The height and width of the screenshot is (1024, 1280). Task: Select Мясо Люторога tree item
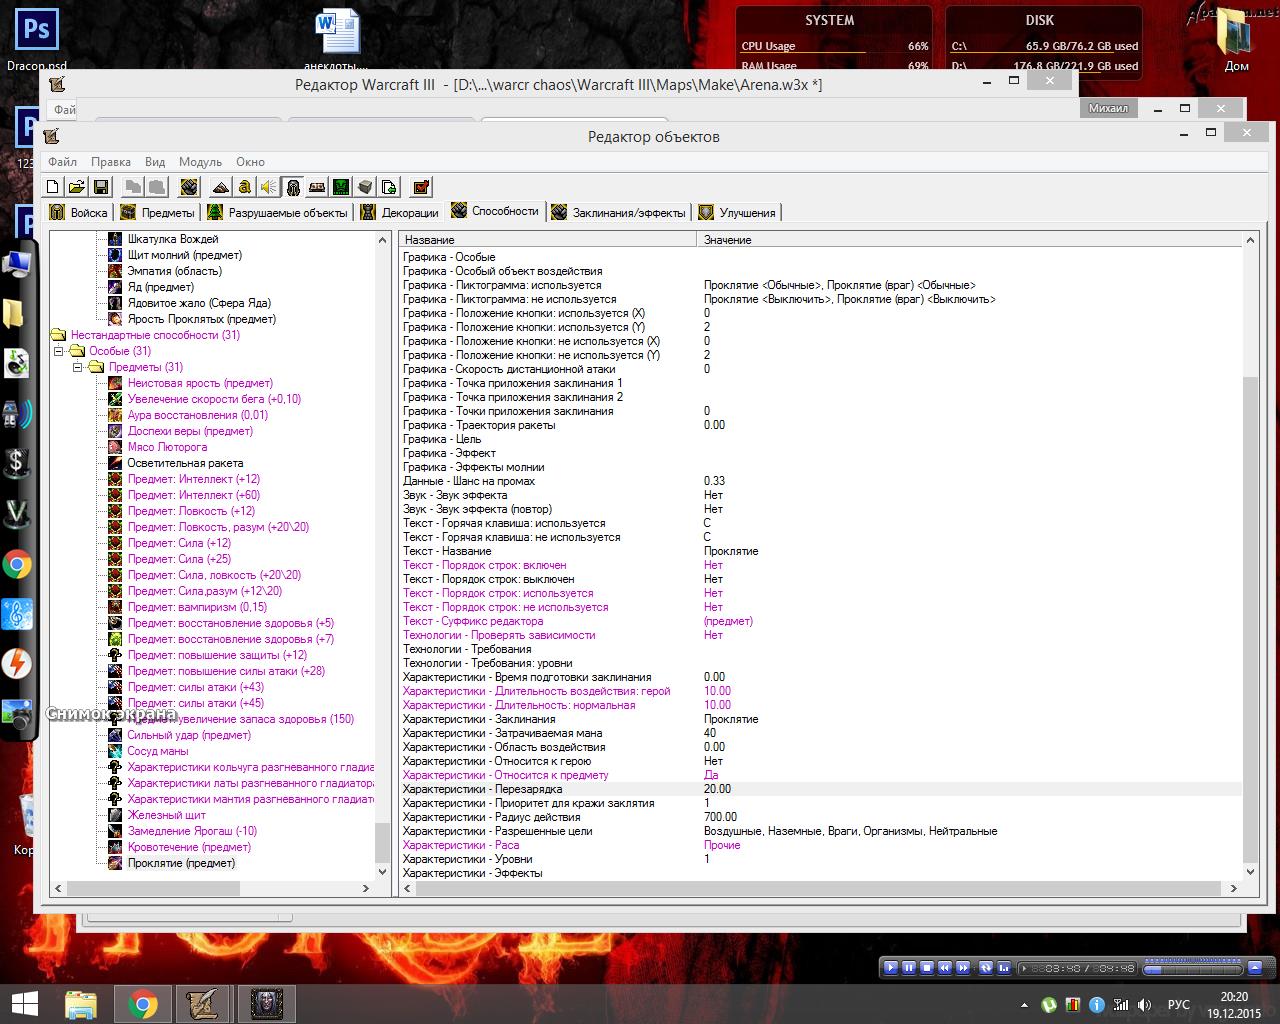(x=167, y=447)
